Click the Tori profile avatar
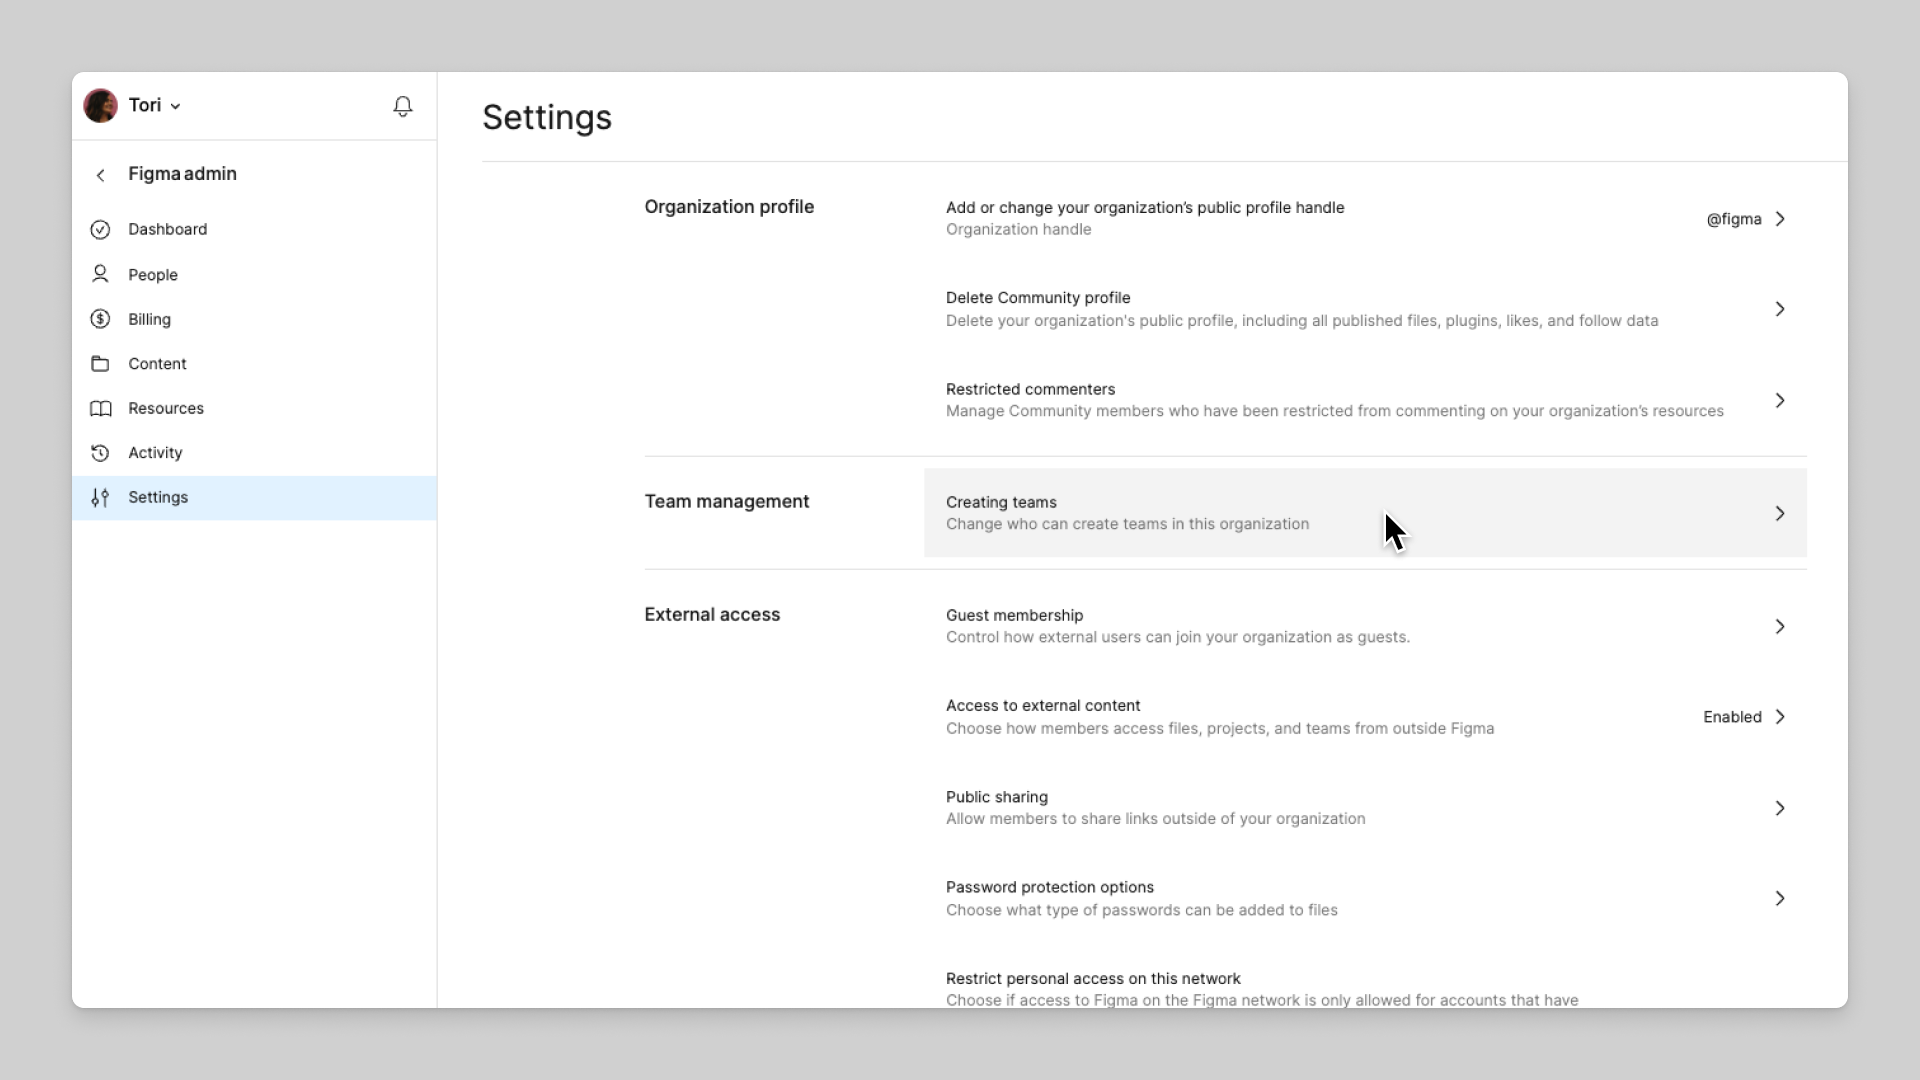This screenshot has height=1080, width=1920. (100, 106)
